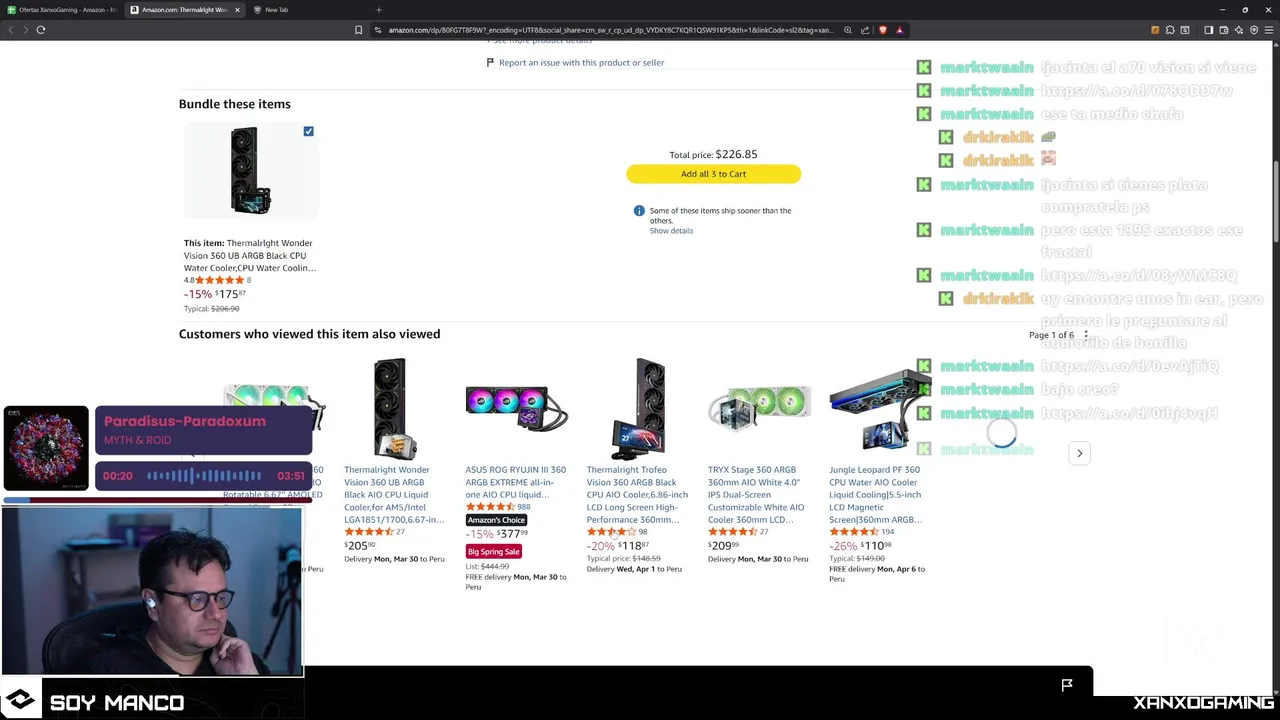1280x720 pixels.
Task: Click the zoom magnifier icon in address bar
Action: pyautogui.click(x=848, y=30)
